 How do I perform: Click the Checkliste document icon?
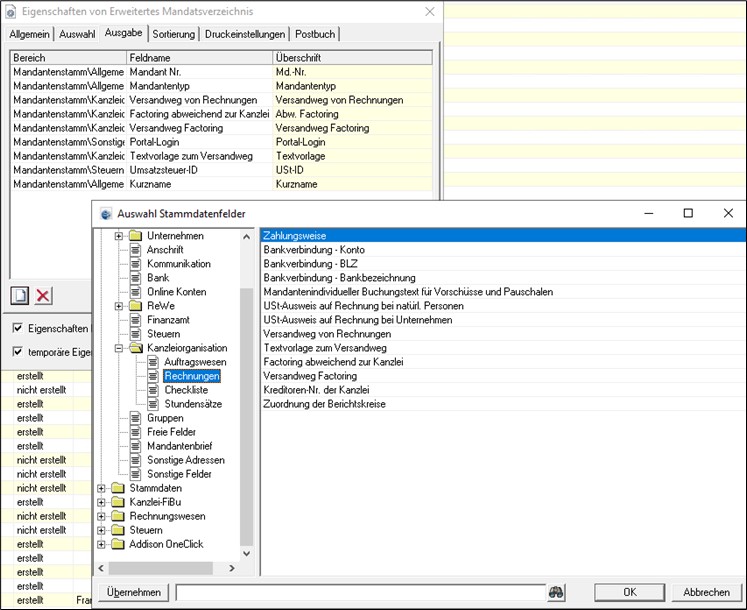(x=152, y=390)
